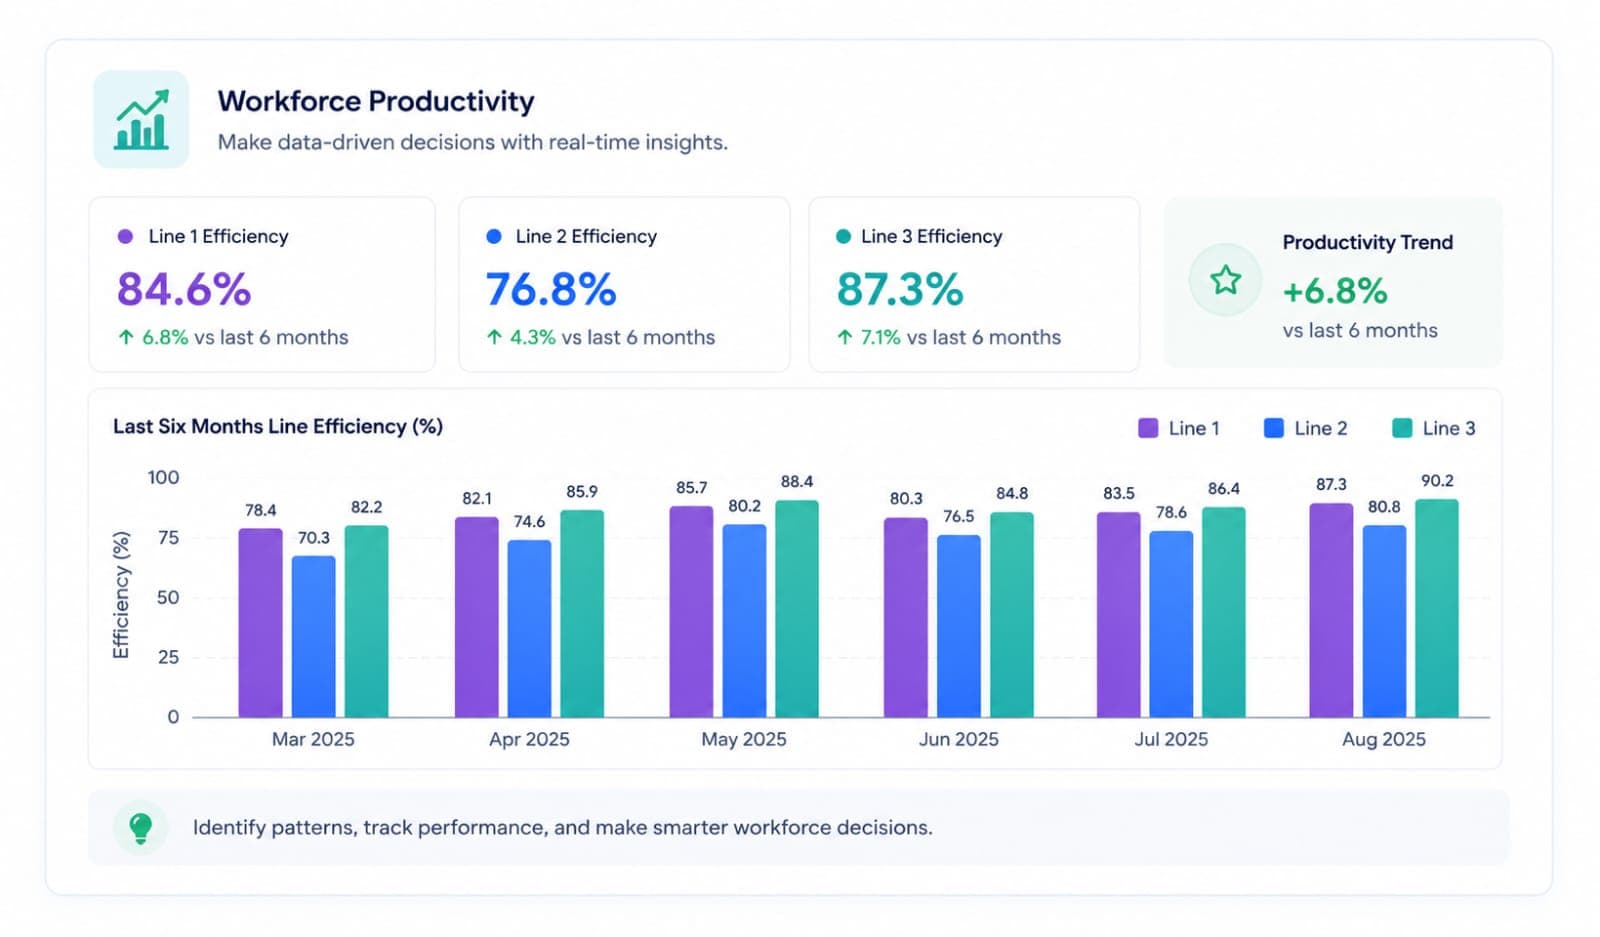The height and width of the screenshot is (937, 1600).
Task: Click the +6.8% productivity trend value
Action: pos(1335,291)
